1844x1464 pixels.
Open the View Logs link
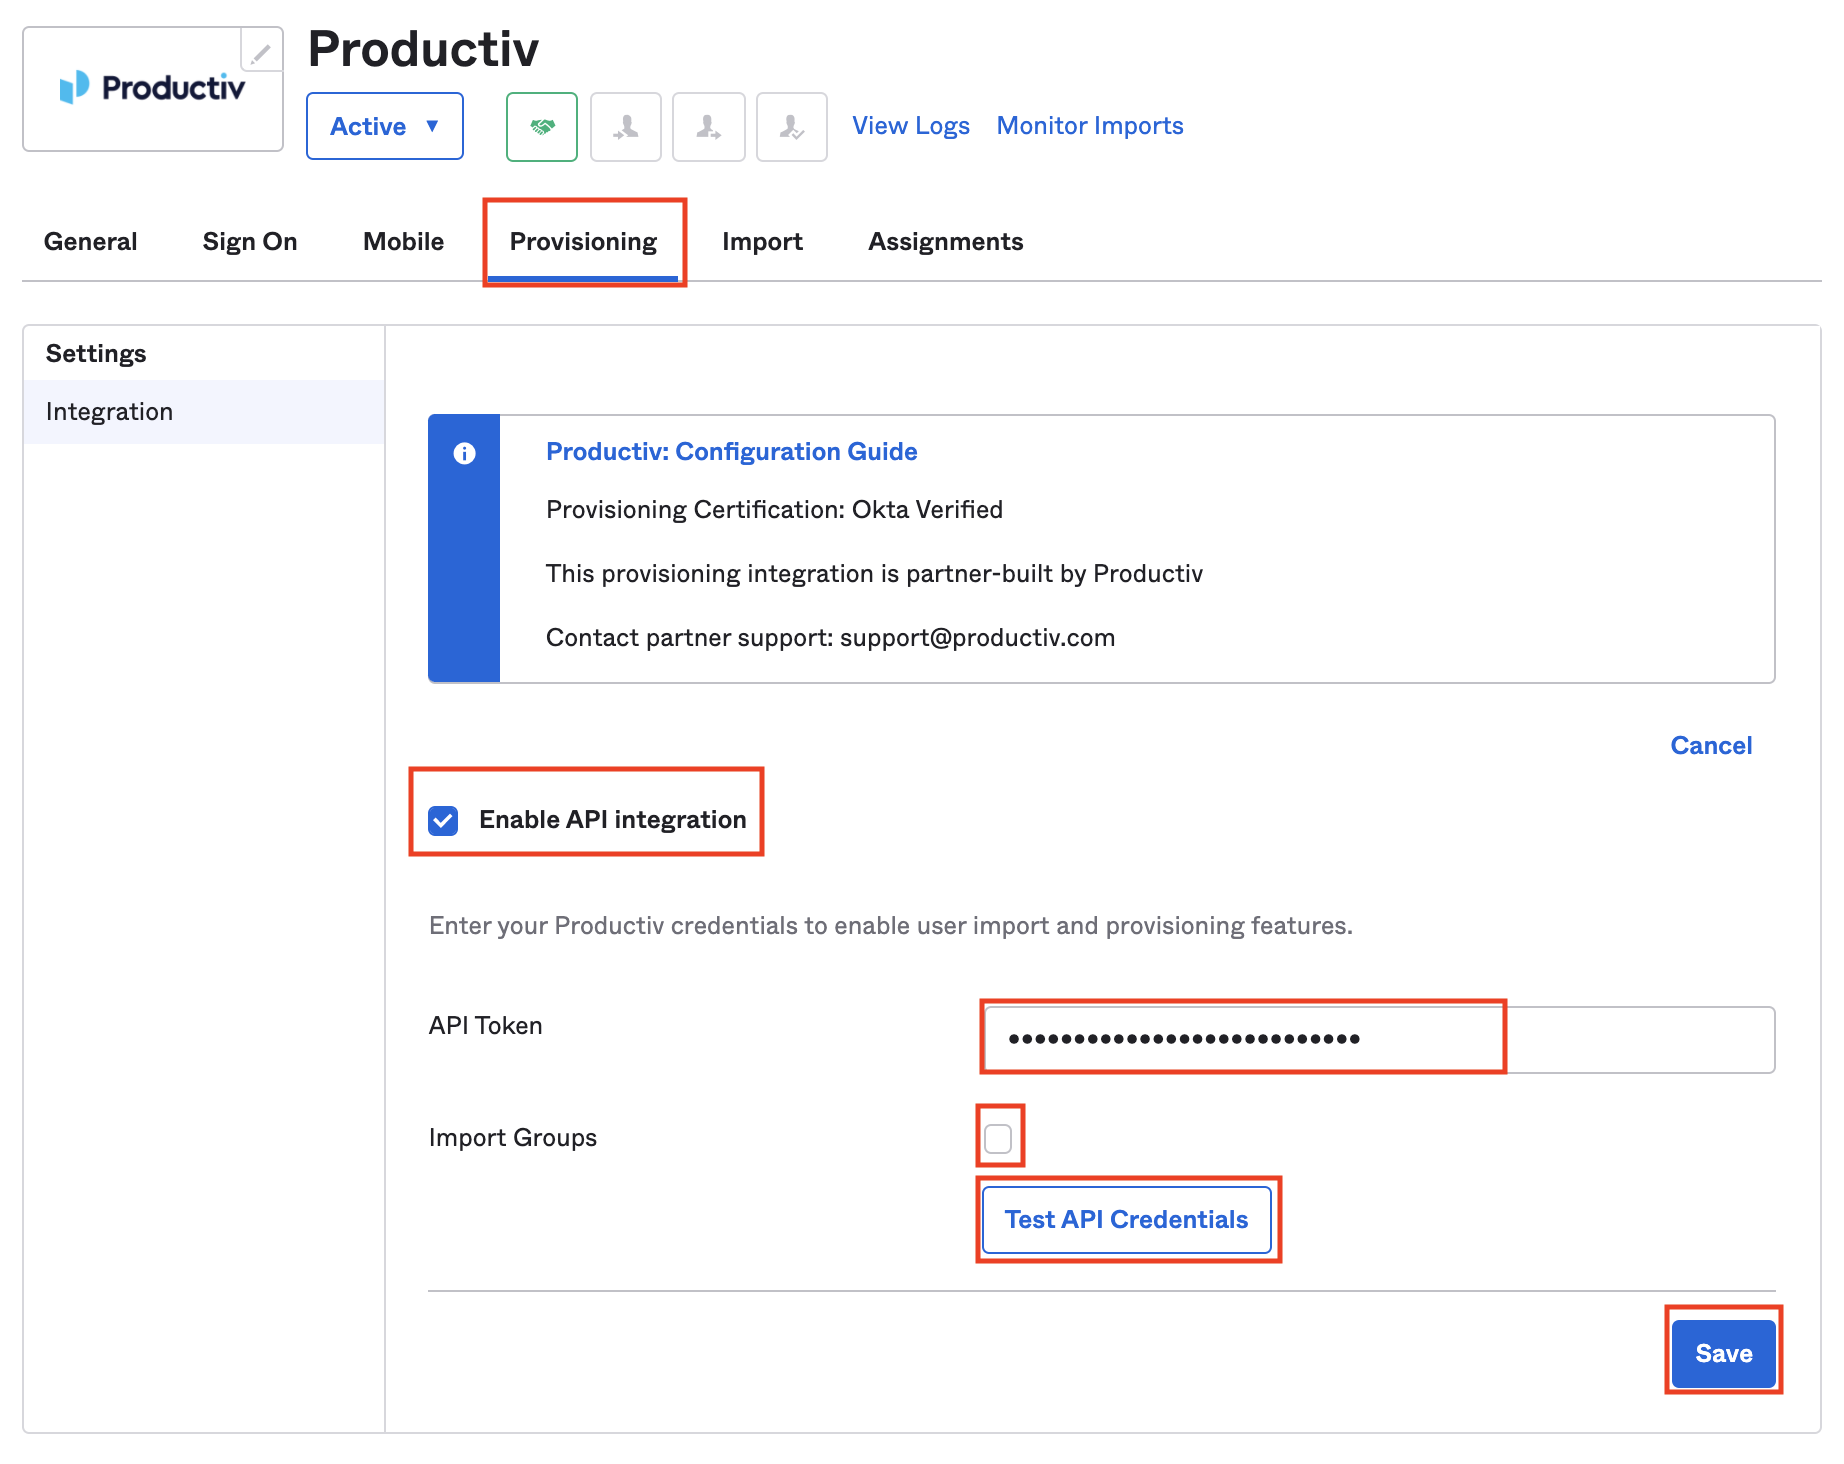tap(910, 126)
